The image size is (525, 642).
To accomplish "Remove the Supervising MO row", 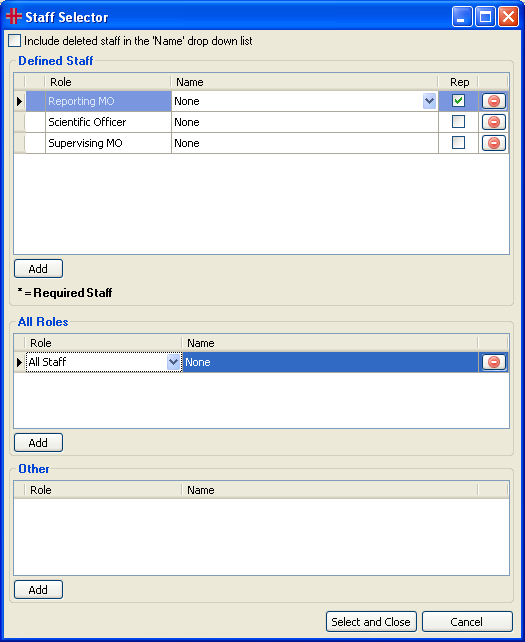I will [493, 143].
